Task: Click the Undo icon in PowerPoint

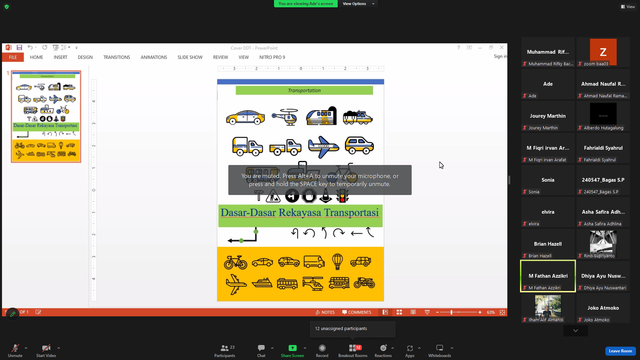Action: [x=30, y=48]
